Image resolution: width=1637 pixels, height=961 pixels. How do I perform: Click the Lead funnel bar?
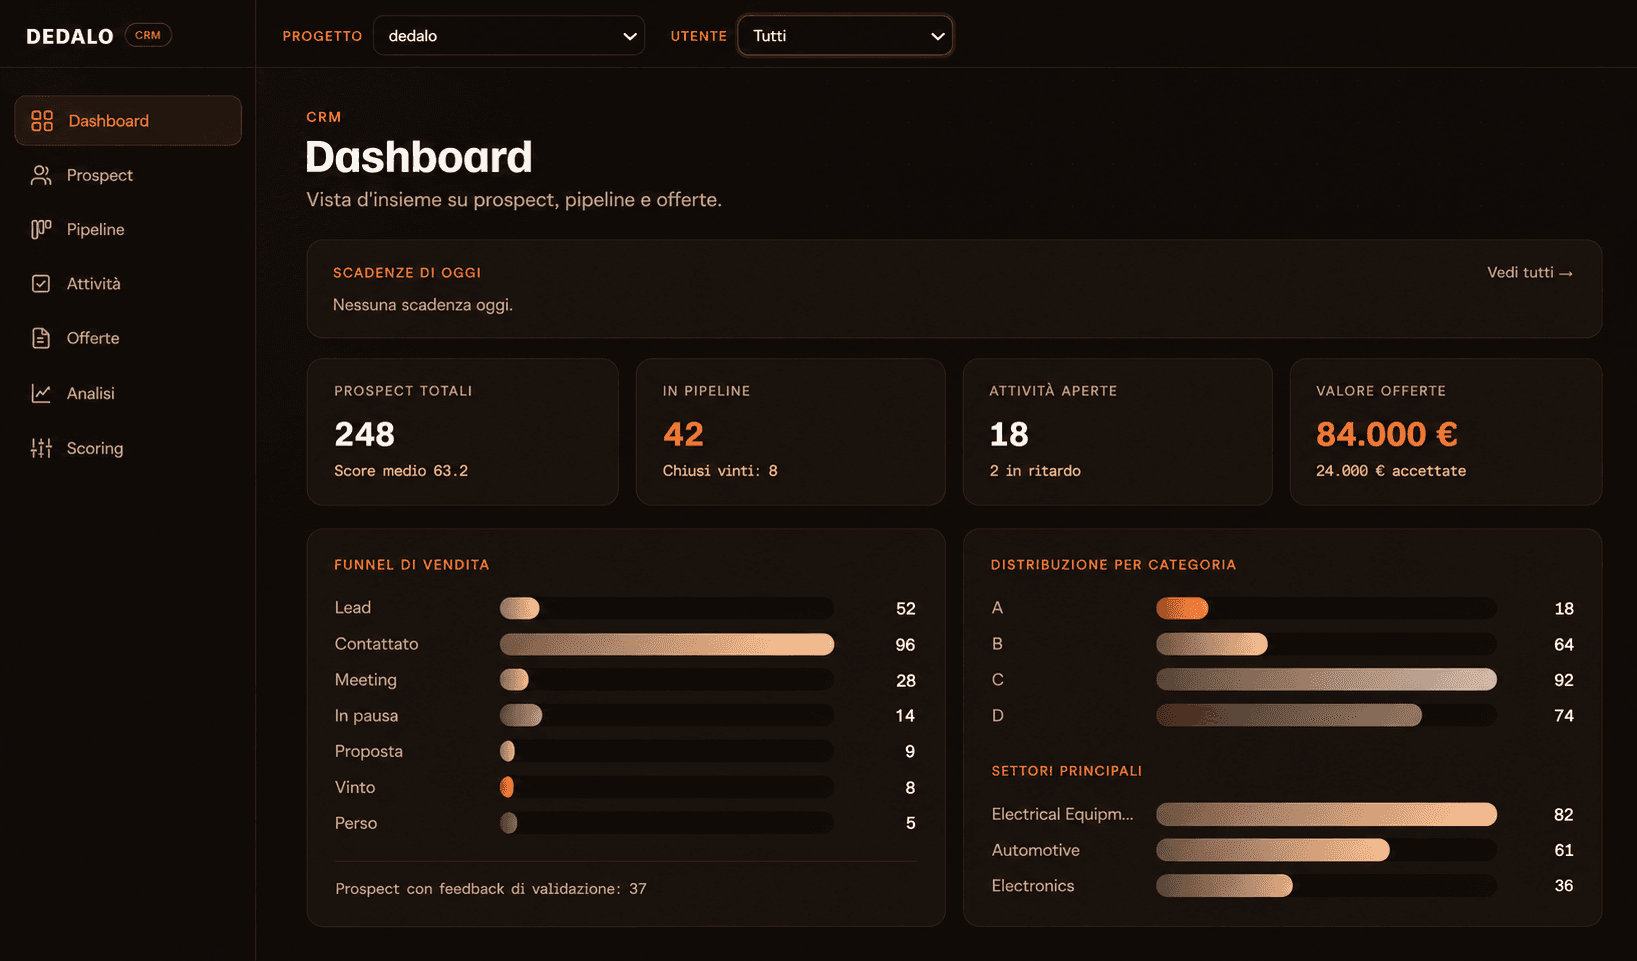pyautogui.click(x=520, y=608)
